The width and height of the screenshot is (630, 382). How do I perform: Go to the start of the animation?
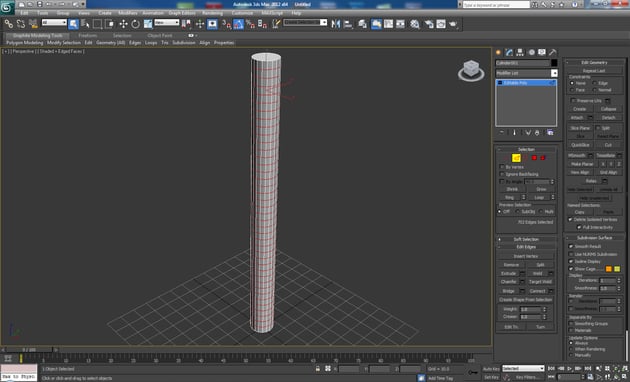[551, 368]
